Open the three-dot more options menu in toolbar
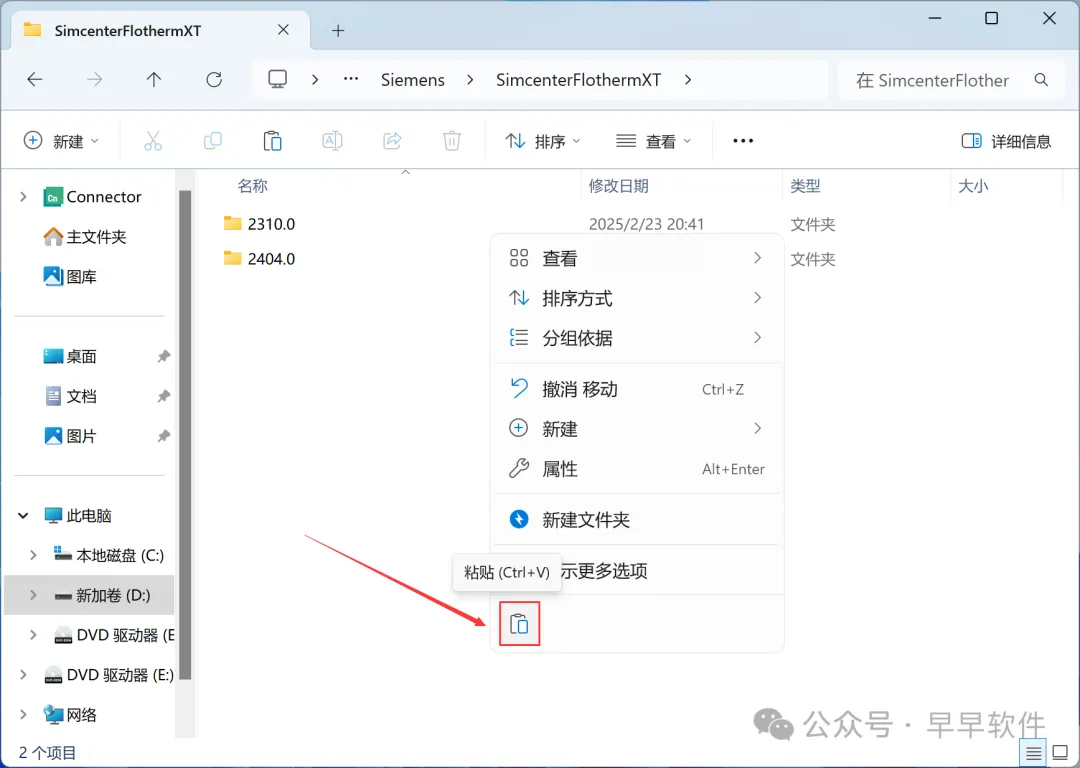 (x=743, y=141)
